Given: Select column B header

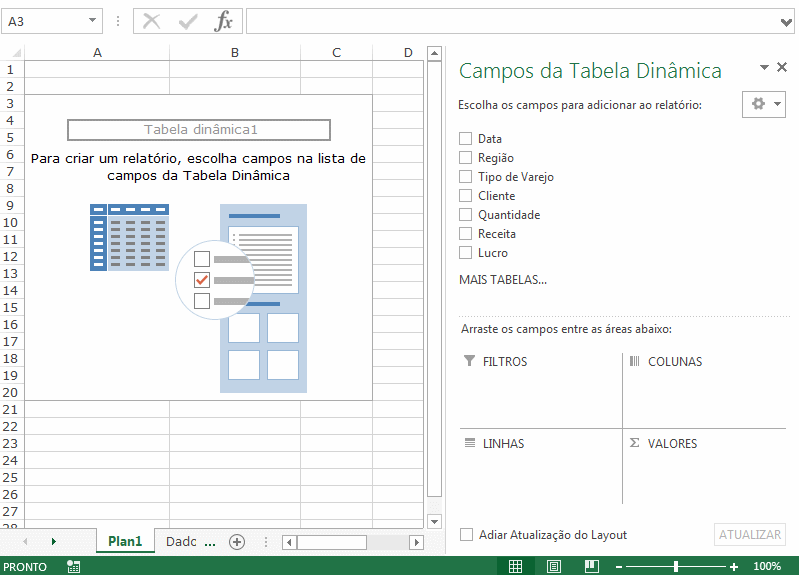Looking at the screenshot, I should tap(235, 53).
